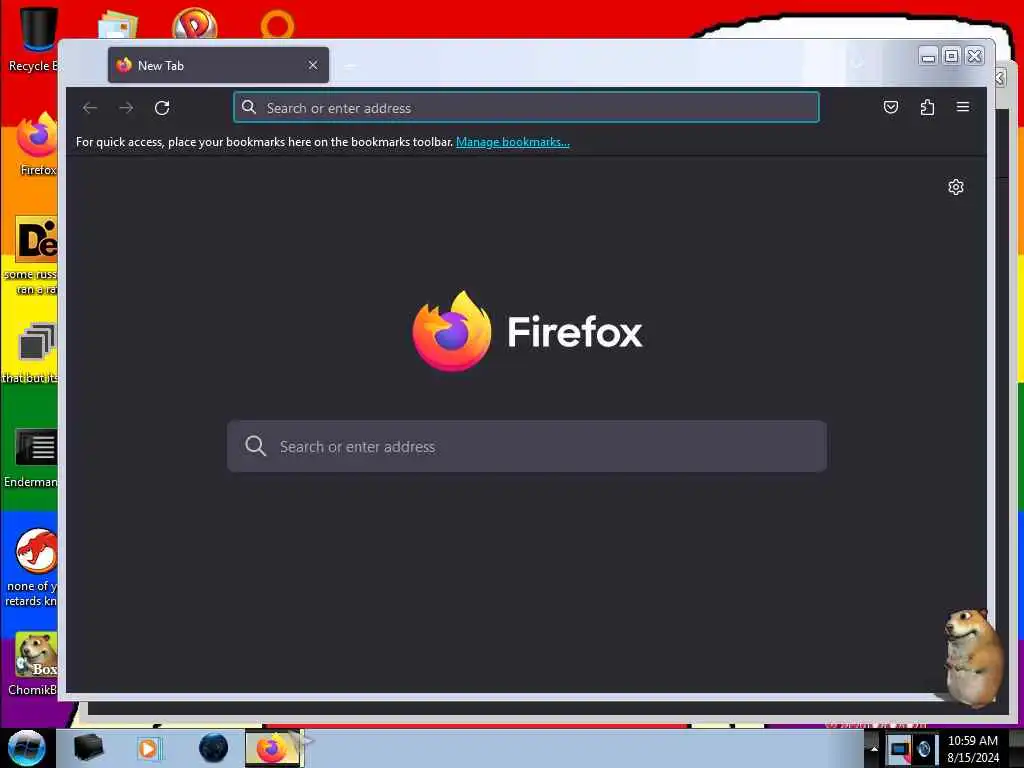This screenshot has height=768, width=1024.
Task: Close the Firefox window
Action: coord(975,57)
